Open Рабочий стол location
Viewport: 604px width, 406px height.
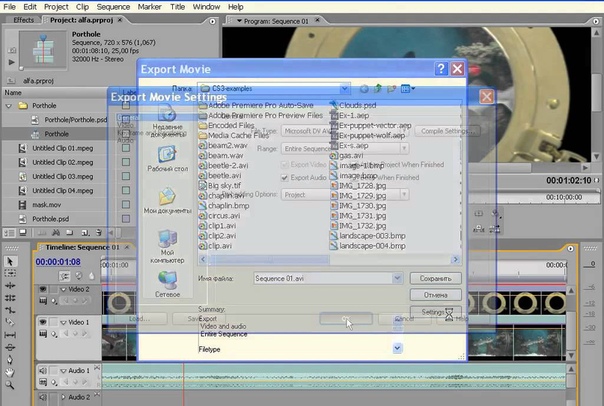click(168, 159)
